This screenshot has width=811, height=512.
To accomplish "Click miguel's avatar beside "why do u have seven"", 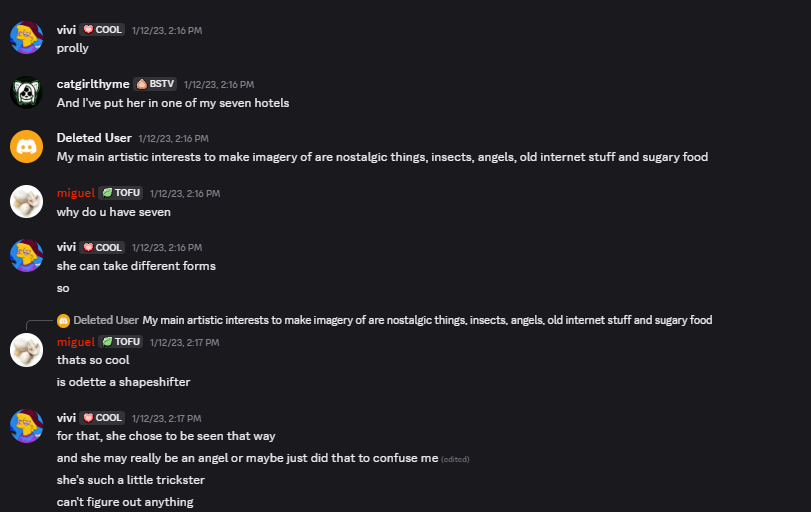I will 26,201.
